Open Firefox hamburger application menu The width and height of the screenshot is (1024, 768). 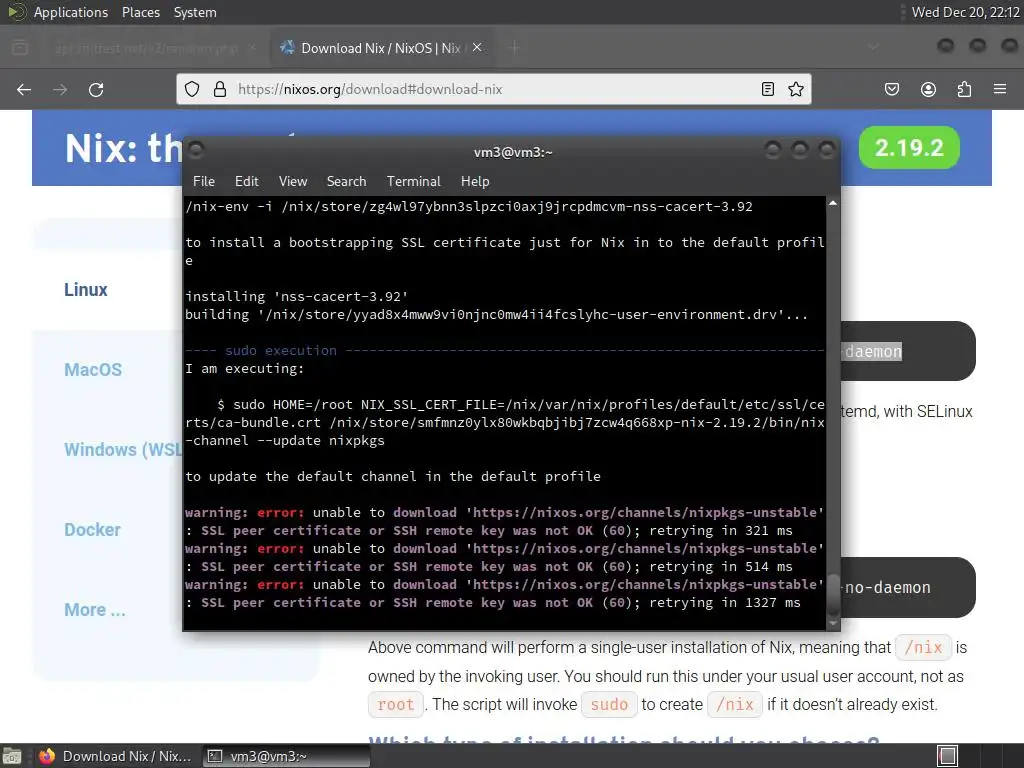[1000, 89]
